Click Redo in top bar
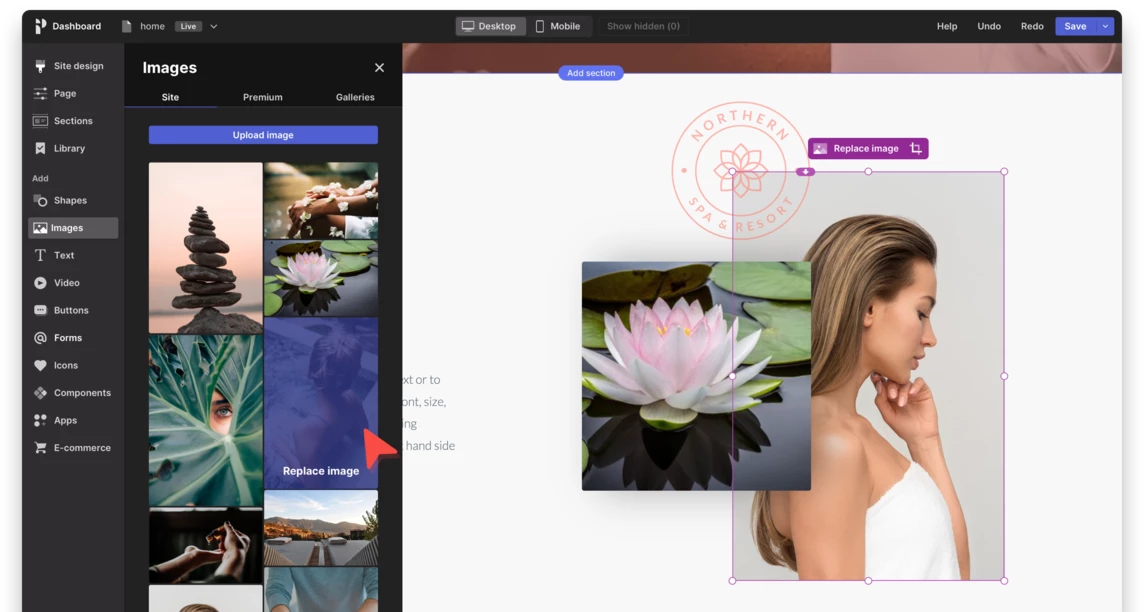Screen dimensions: 1144x612 [x=1032, y=26]
